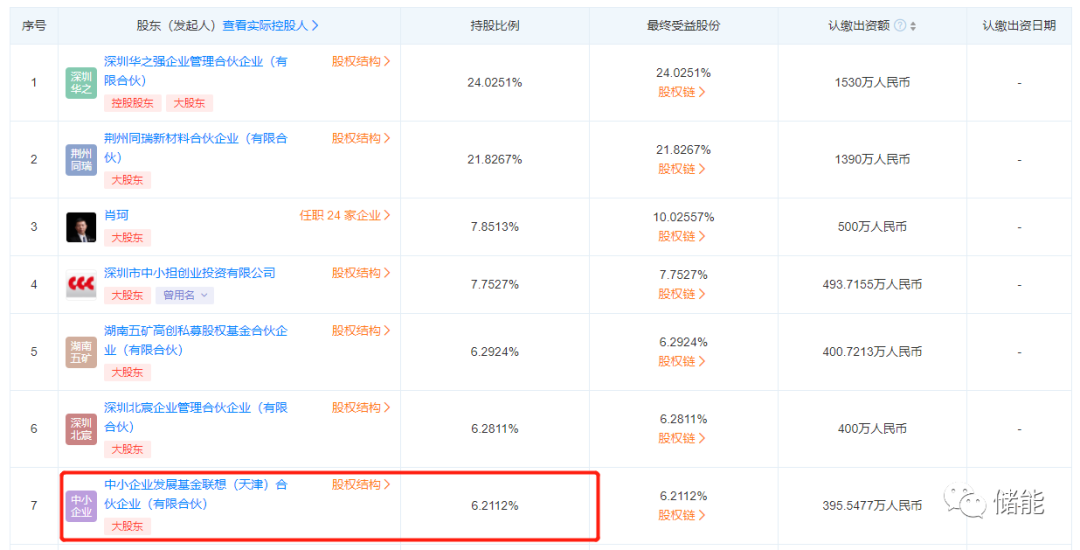Click the 肖珂 name link

(x=116, y=215)
